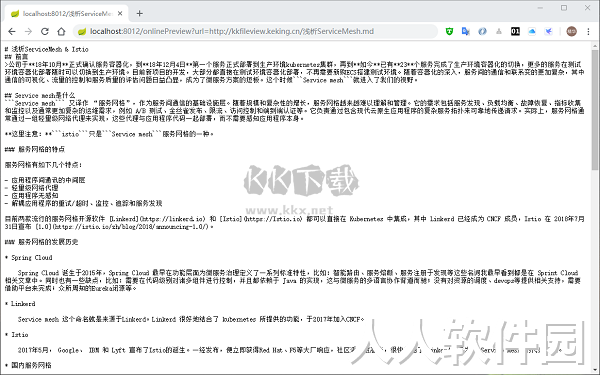This screenshot has width=600, height=375.
Task: Maximize the browser window
Action: (564, 8)
